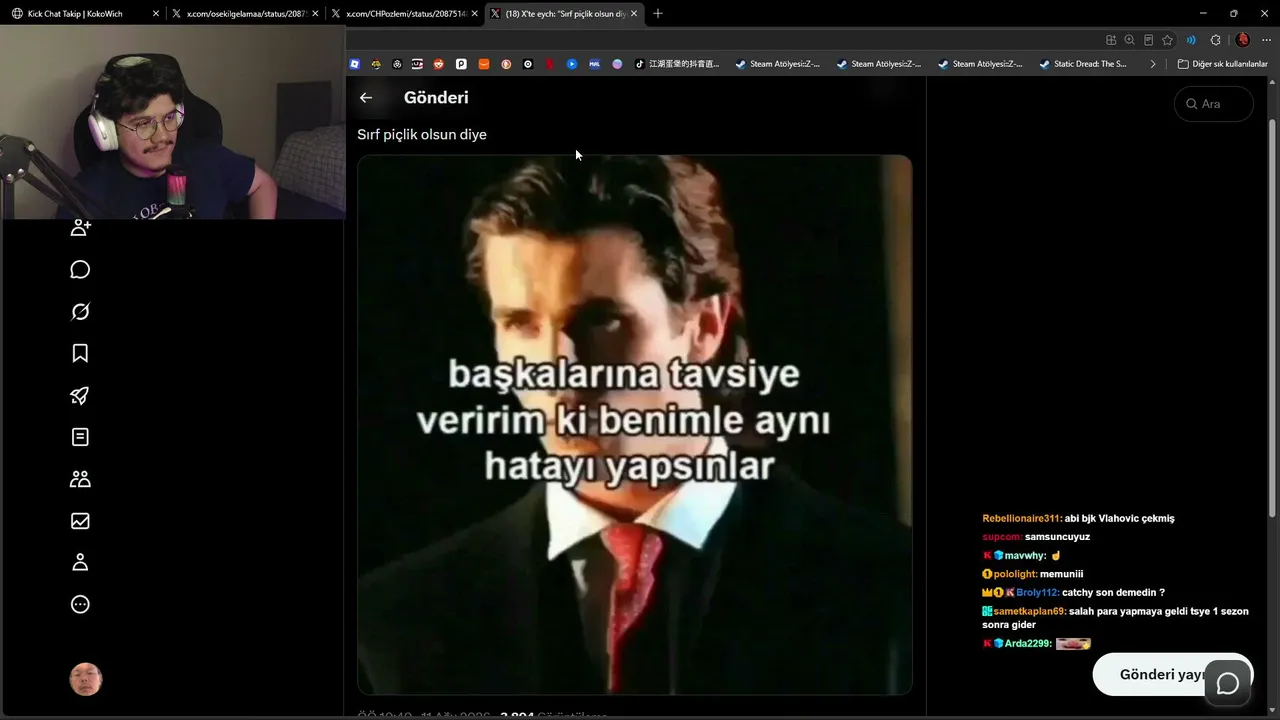Open a new browser tab with the plus button
The width and height of the screenshot is (1280, 720).
click(x=658, y=14)
